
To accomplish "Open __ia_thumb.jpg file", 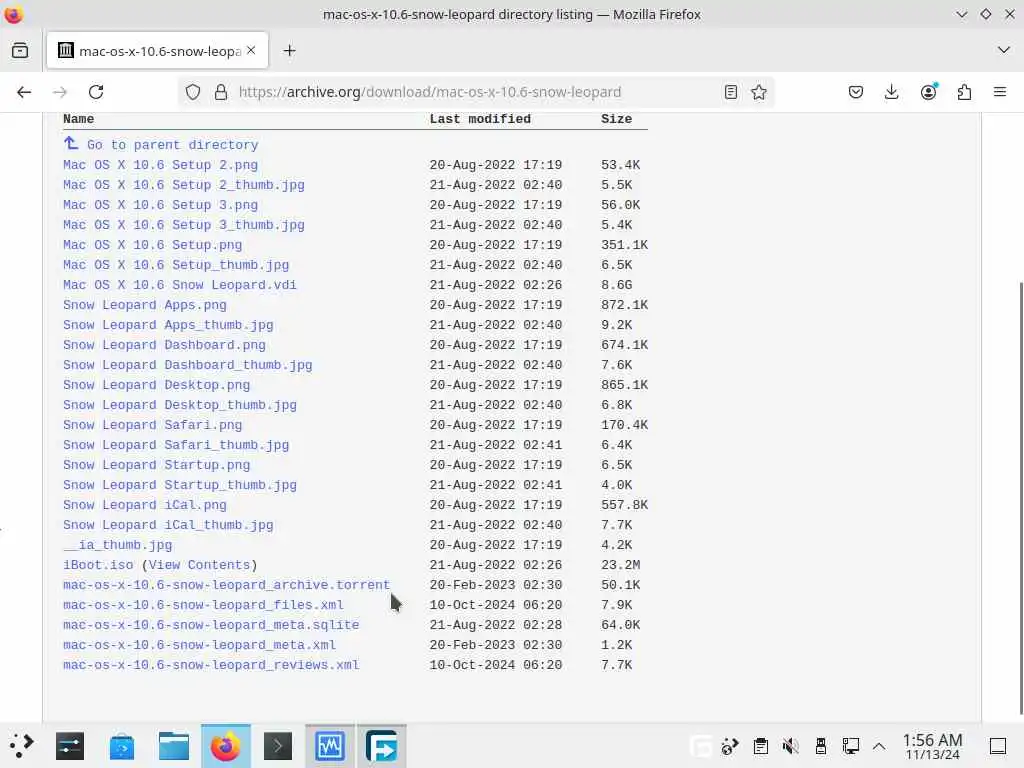I will [118, 545].
